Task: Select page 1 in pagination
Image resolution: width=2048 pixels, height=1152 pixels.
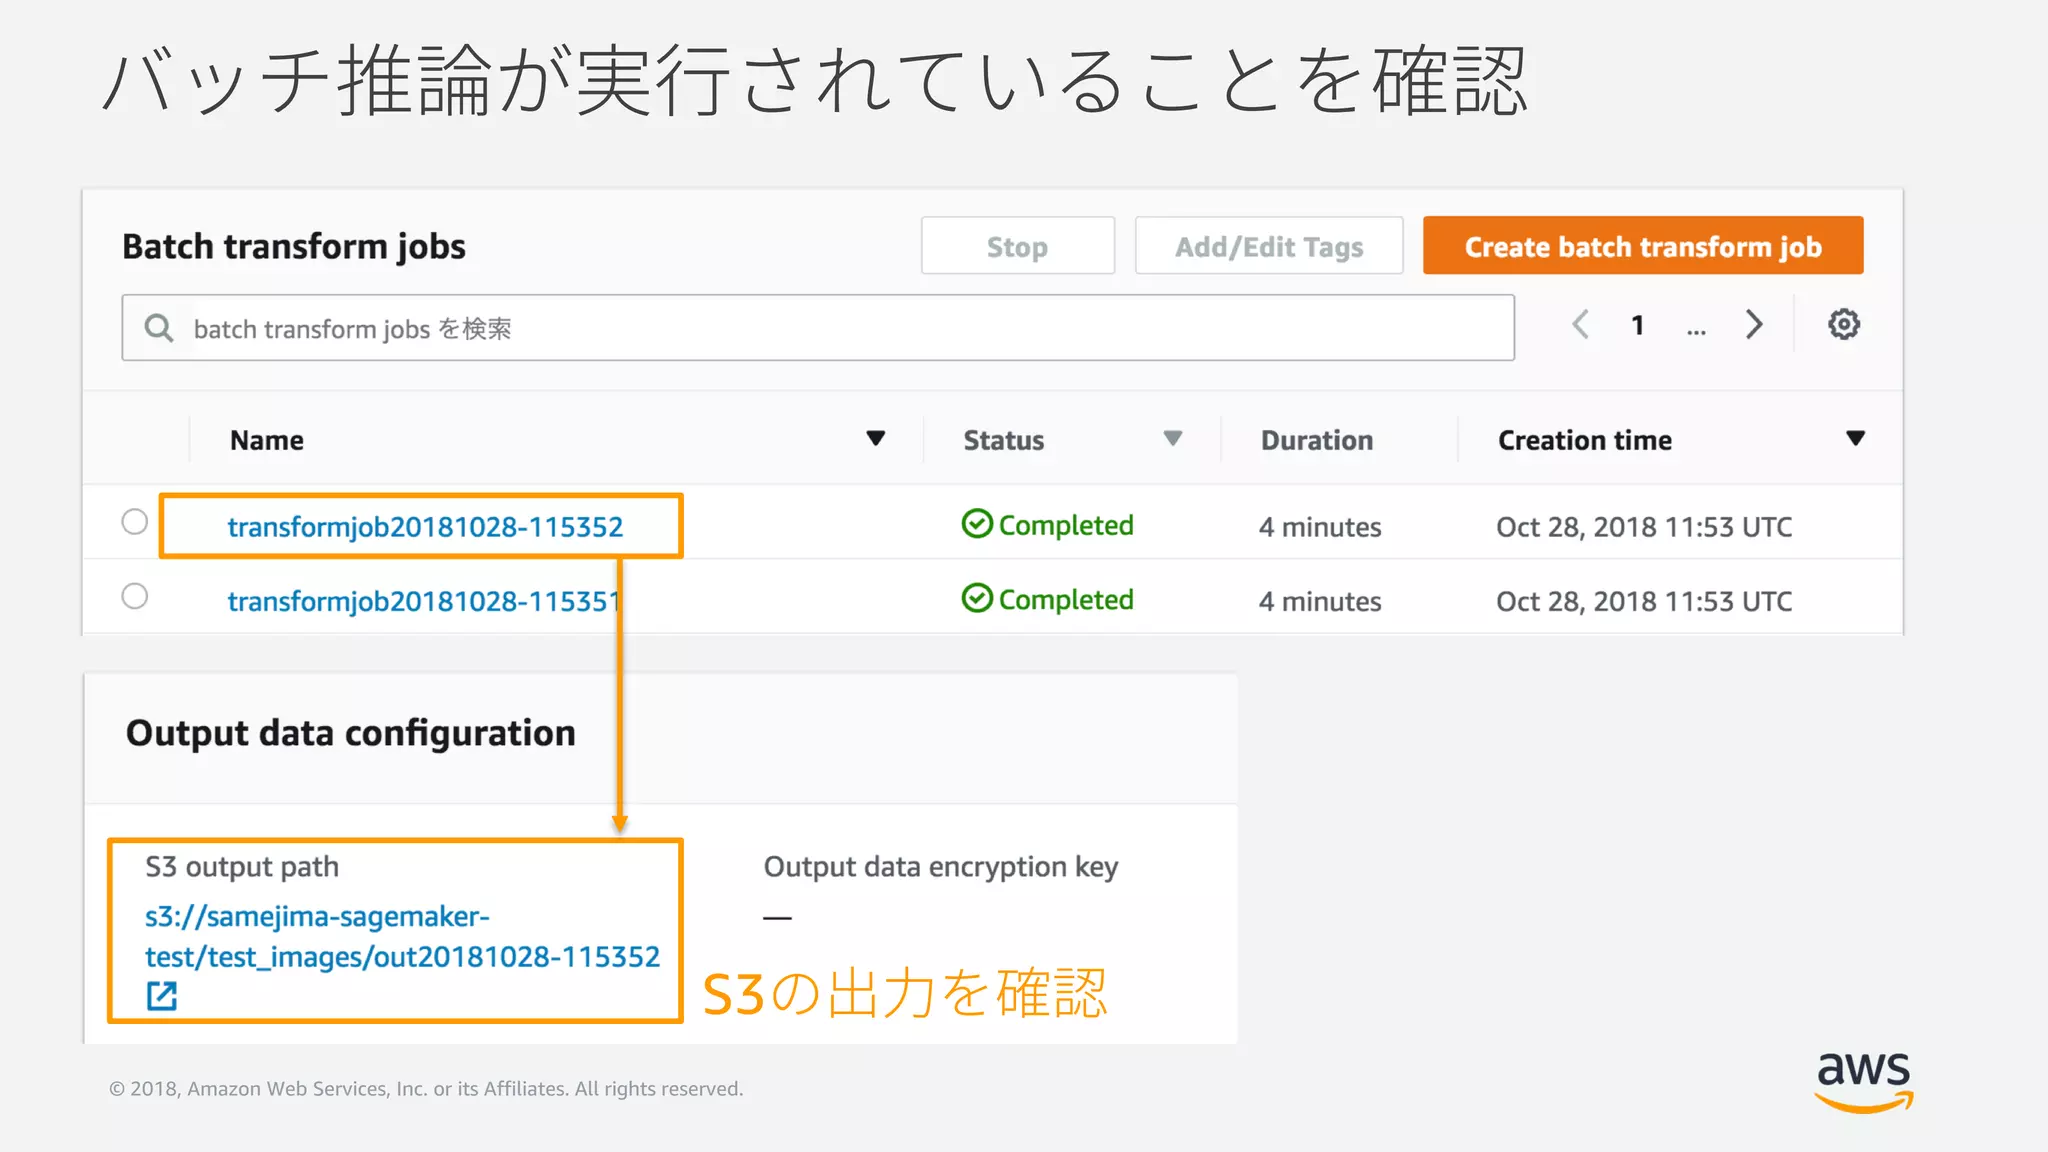Action: click(x=1637, y=325)
